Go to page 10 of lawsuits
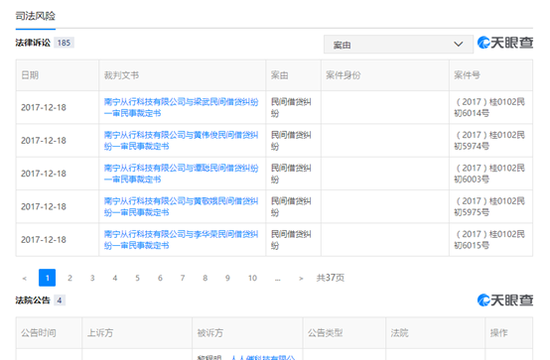 (253, 278)
